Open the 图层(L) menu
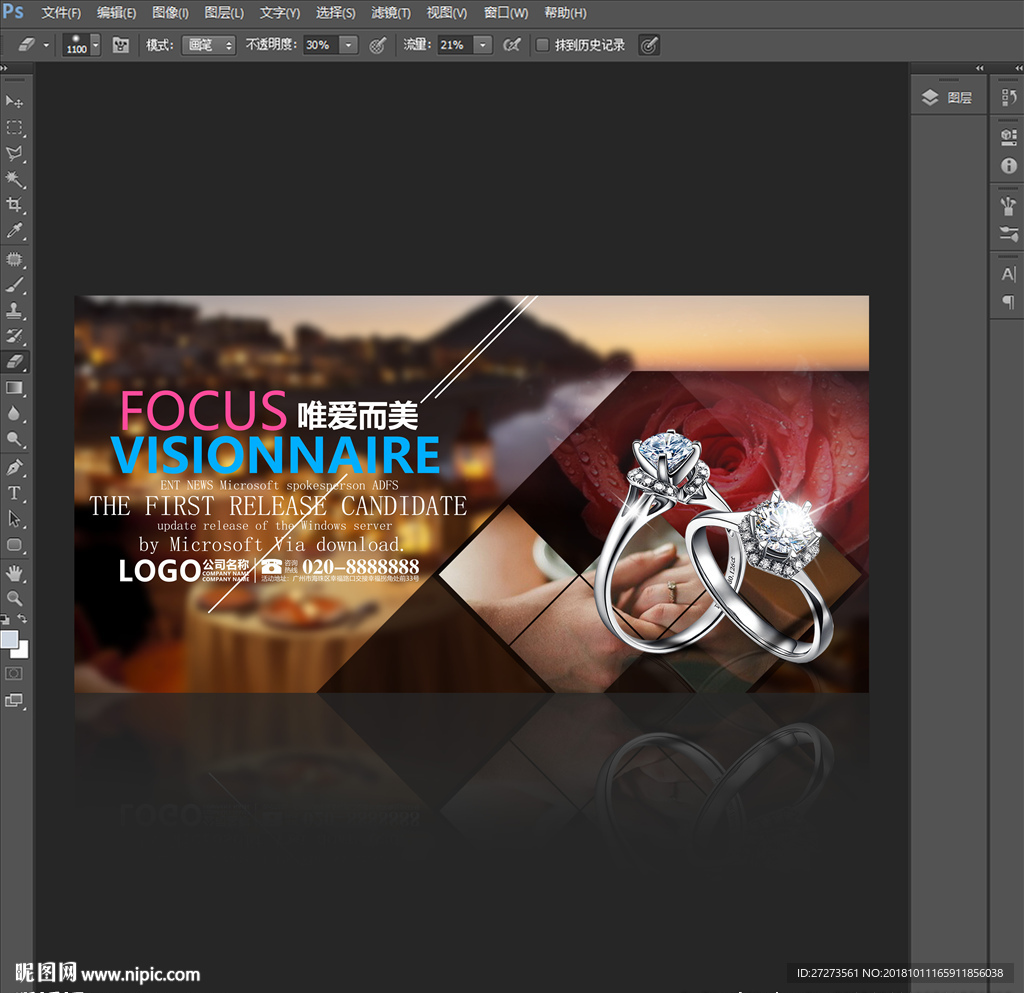Viewport: 1024px width, 993px height. tap(224, 13)
